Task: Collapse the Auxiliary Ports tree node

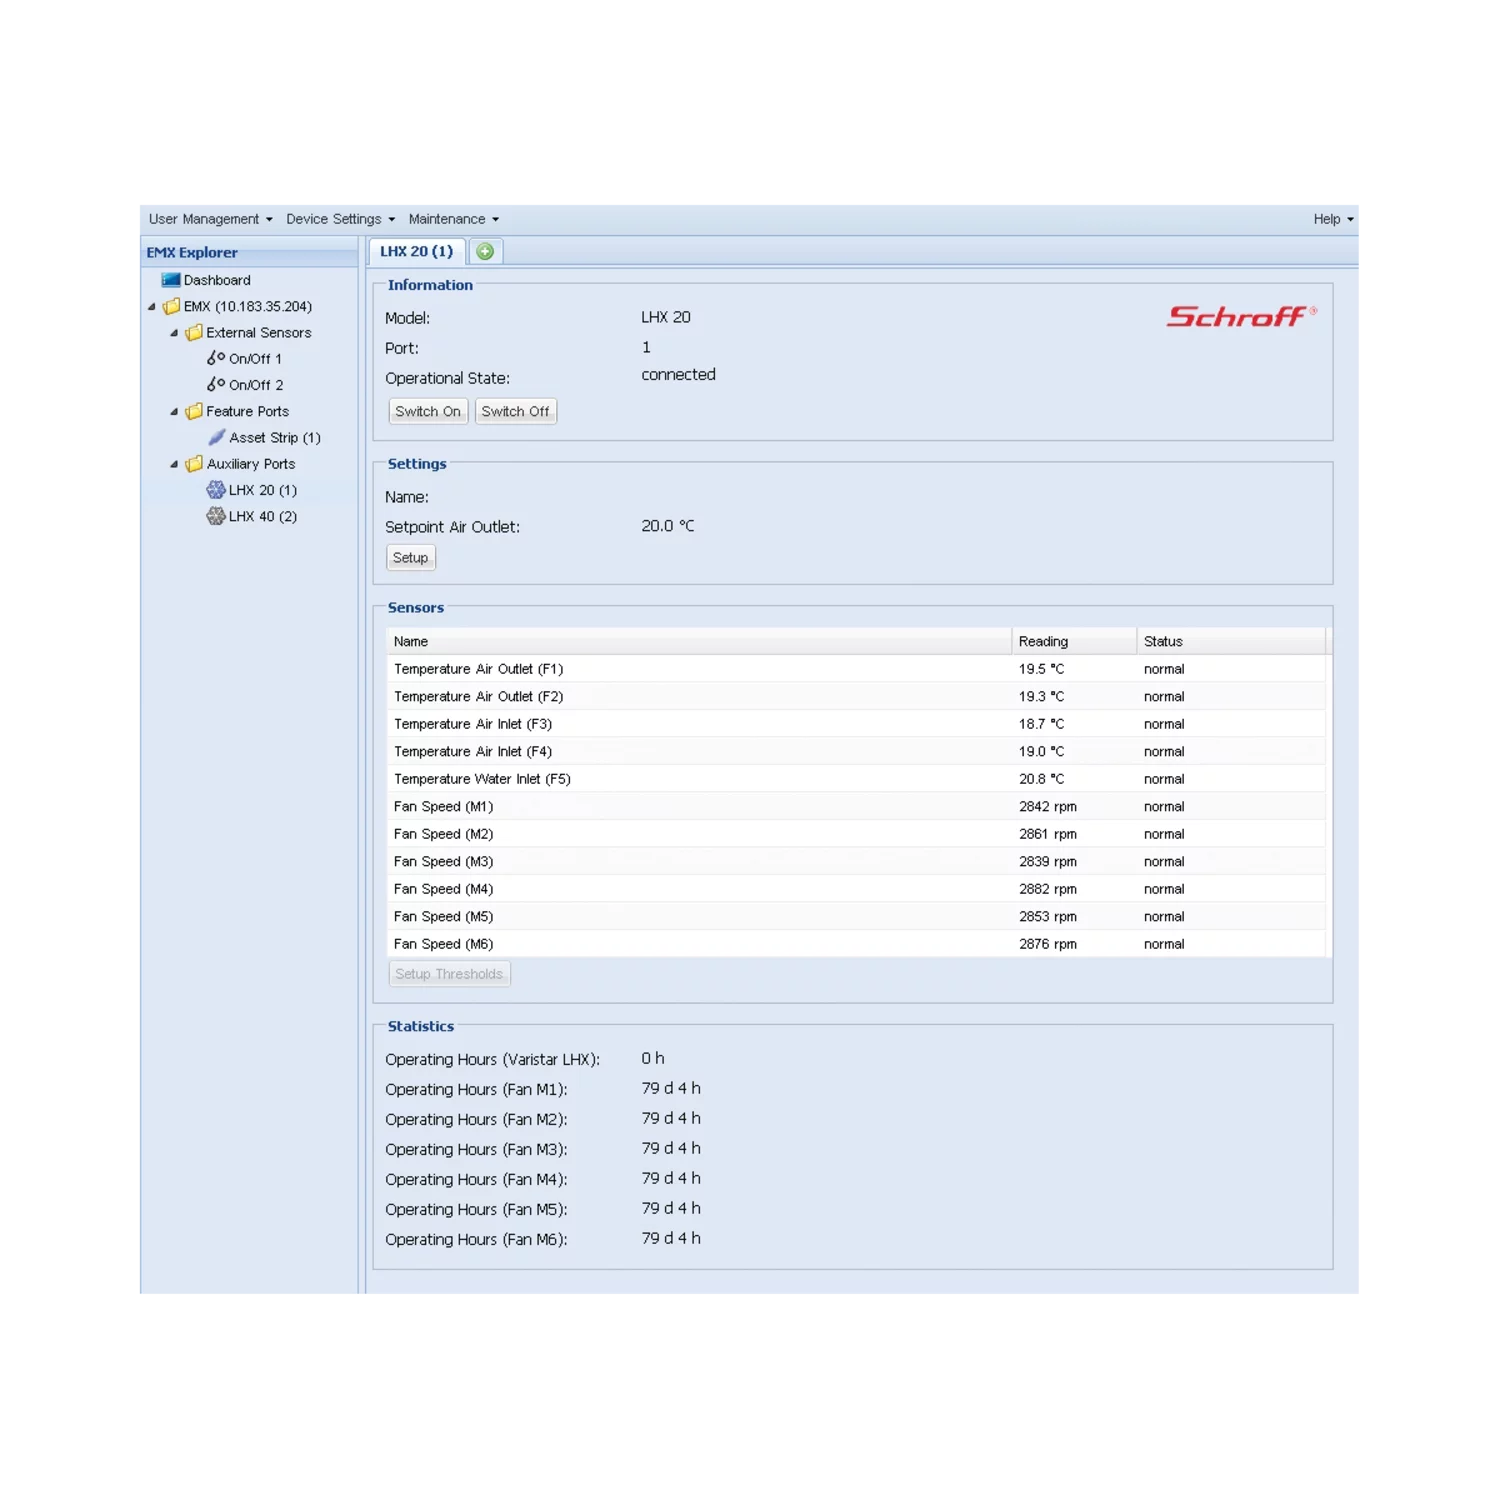Action: (174, 464)
